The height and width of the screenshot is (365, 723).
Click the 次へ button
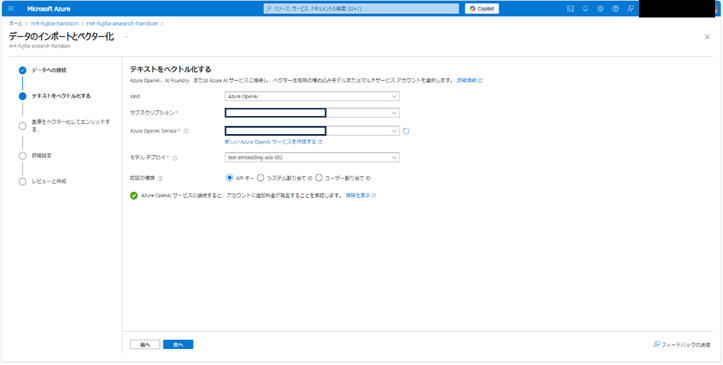pos(178,344)
